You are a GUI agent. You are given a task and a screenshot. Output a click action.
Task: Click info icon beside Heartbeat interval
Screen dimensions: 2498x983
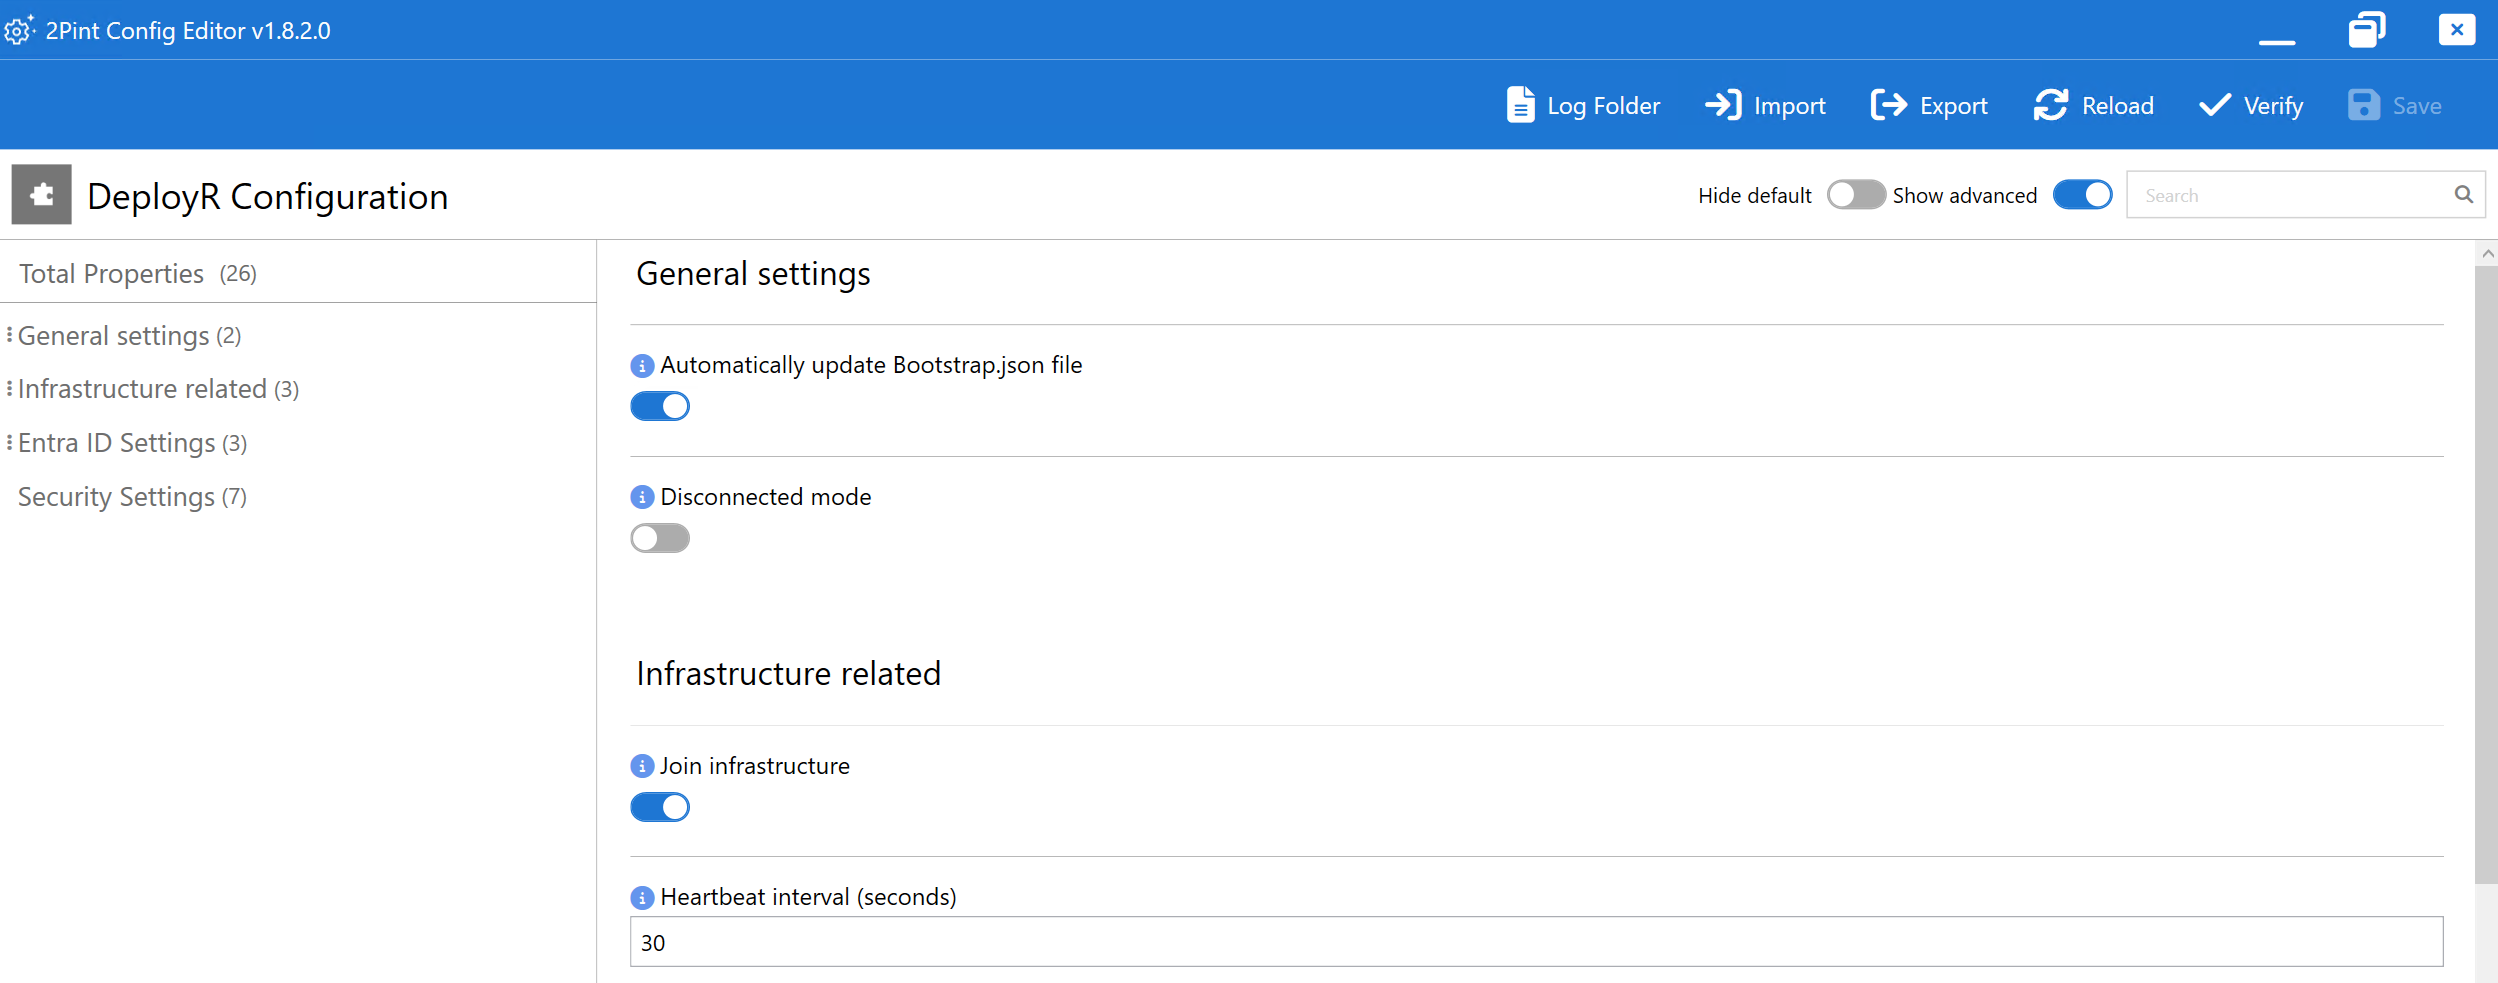642,898
